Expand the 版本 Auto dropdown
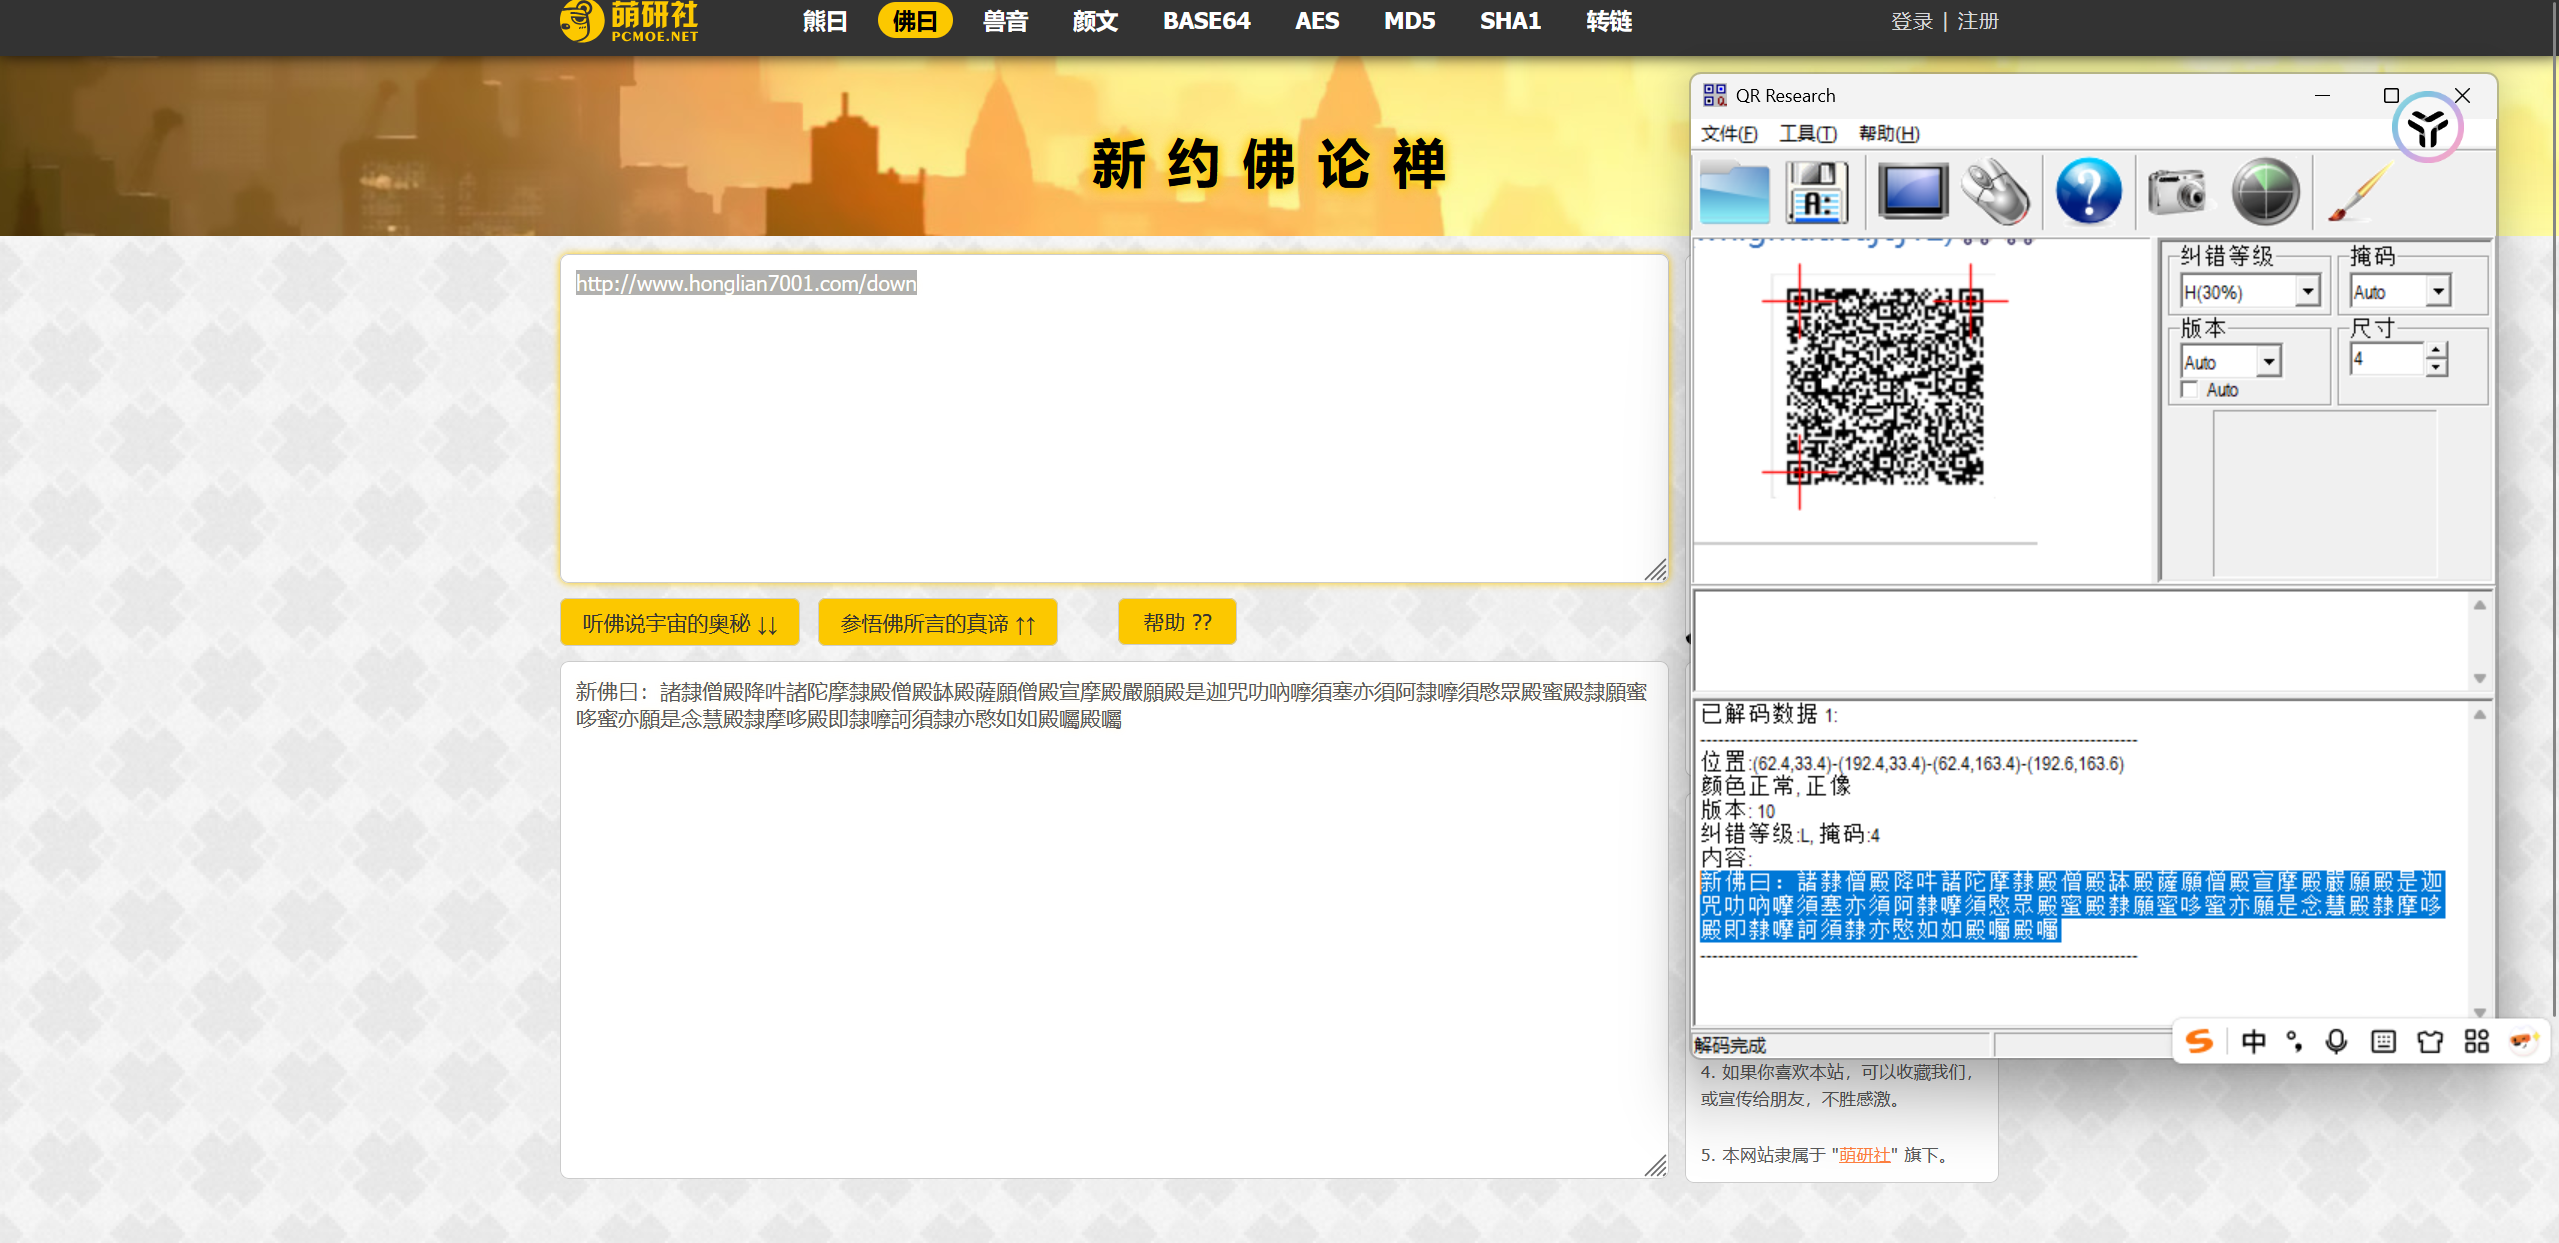The height and width of the screenshot is (1243, 2559). click(x=2269, y=361)
